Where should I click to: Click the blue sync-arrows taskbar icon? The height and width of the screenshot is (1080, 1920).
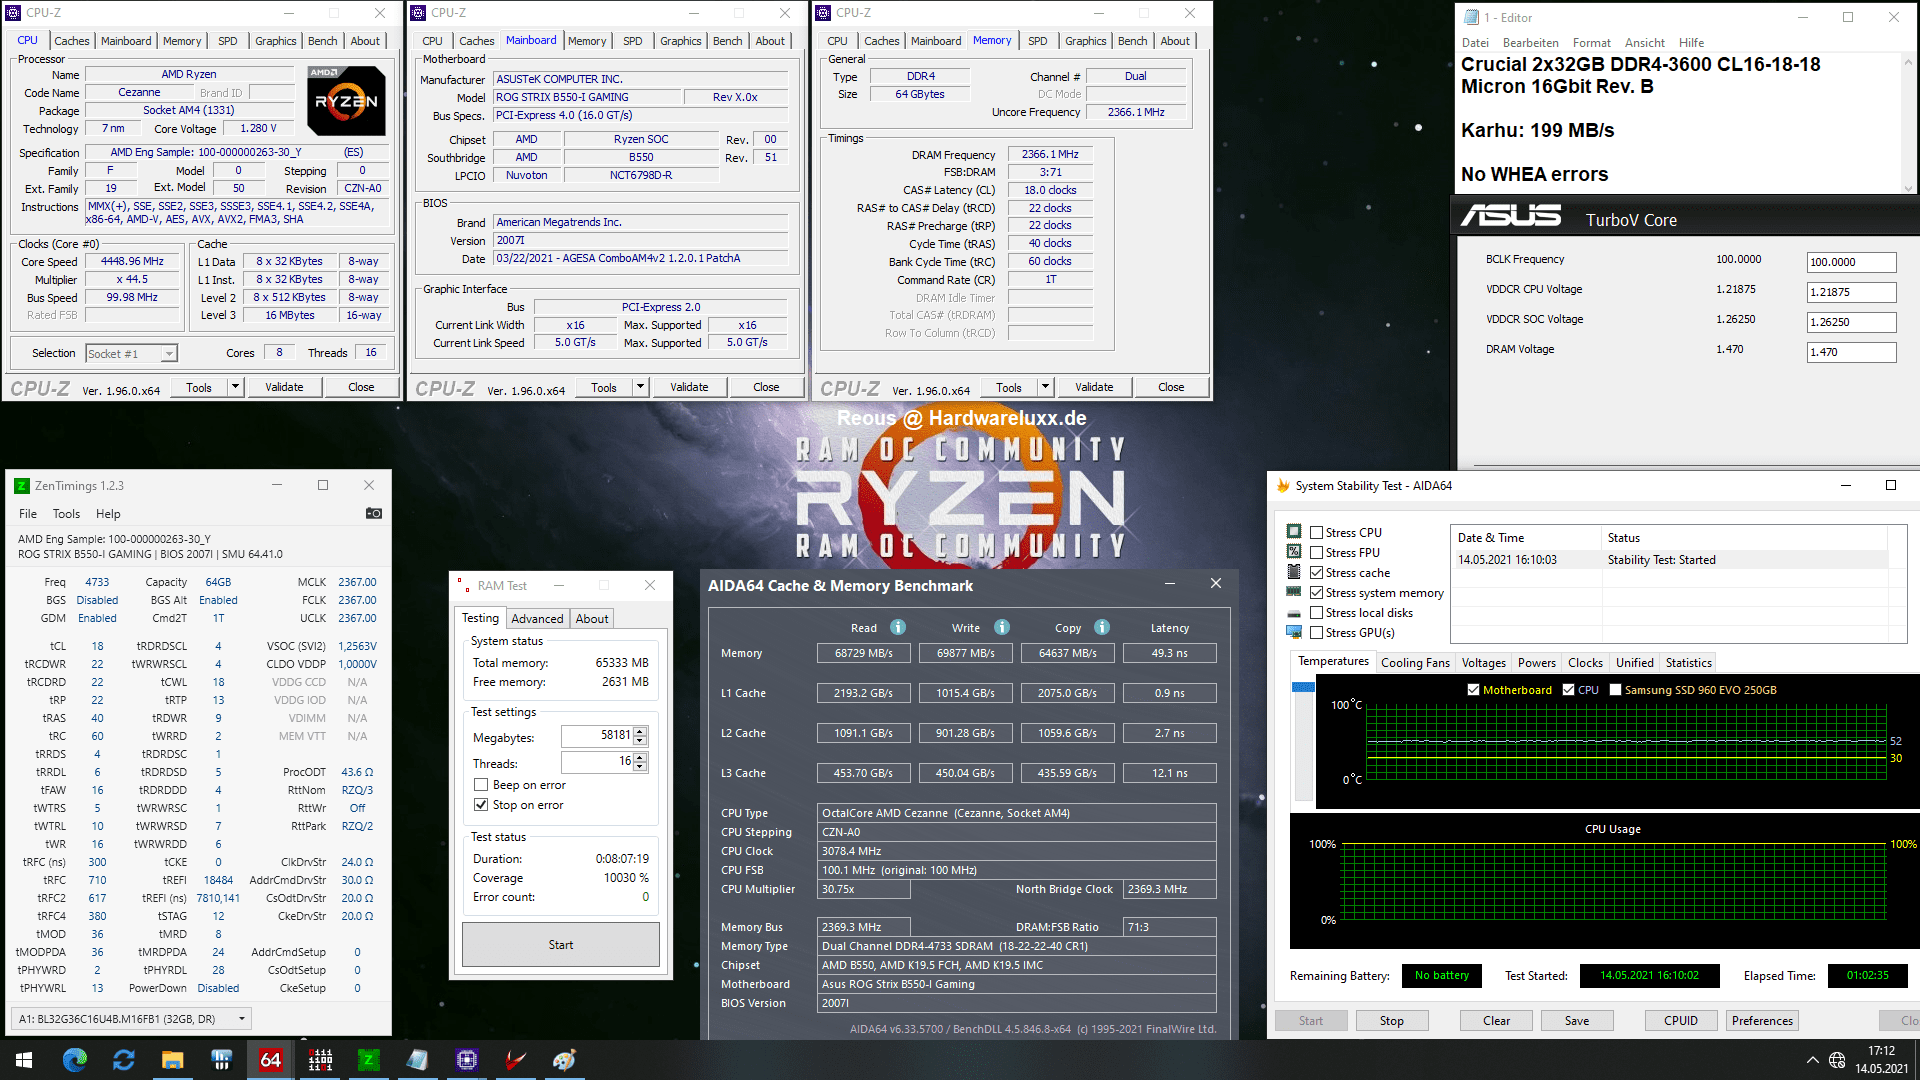pos(124,1060)
